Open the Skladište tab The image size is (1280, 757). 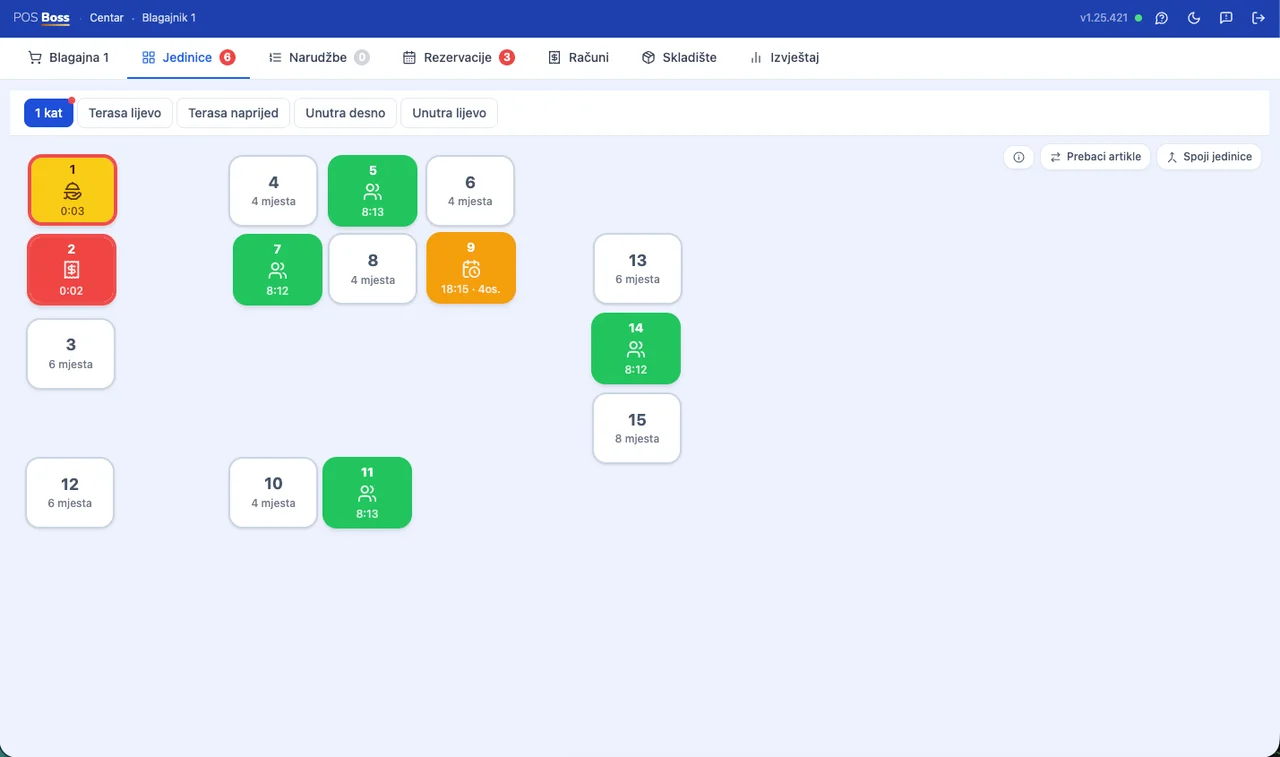pyautogui.click(x=679, y=58)
